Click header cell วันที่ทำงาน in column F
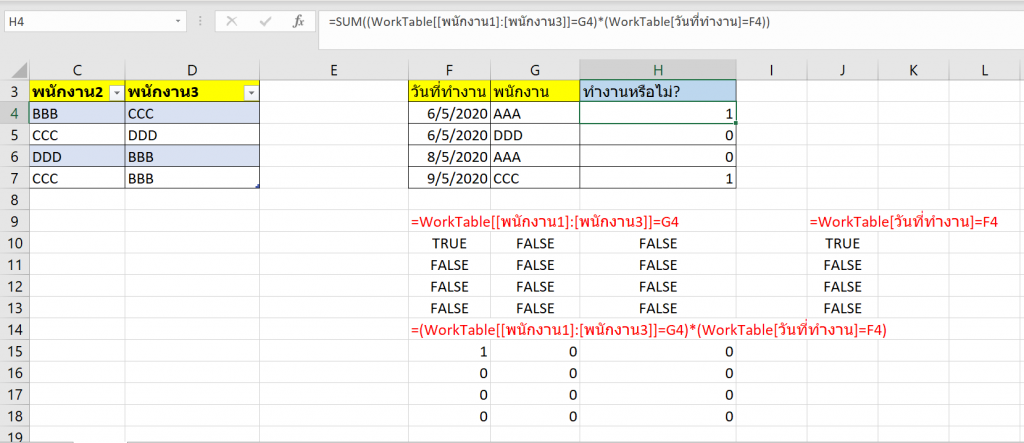 [449, 91]
